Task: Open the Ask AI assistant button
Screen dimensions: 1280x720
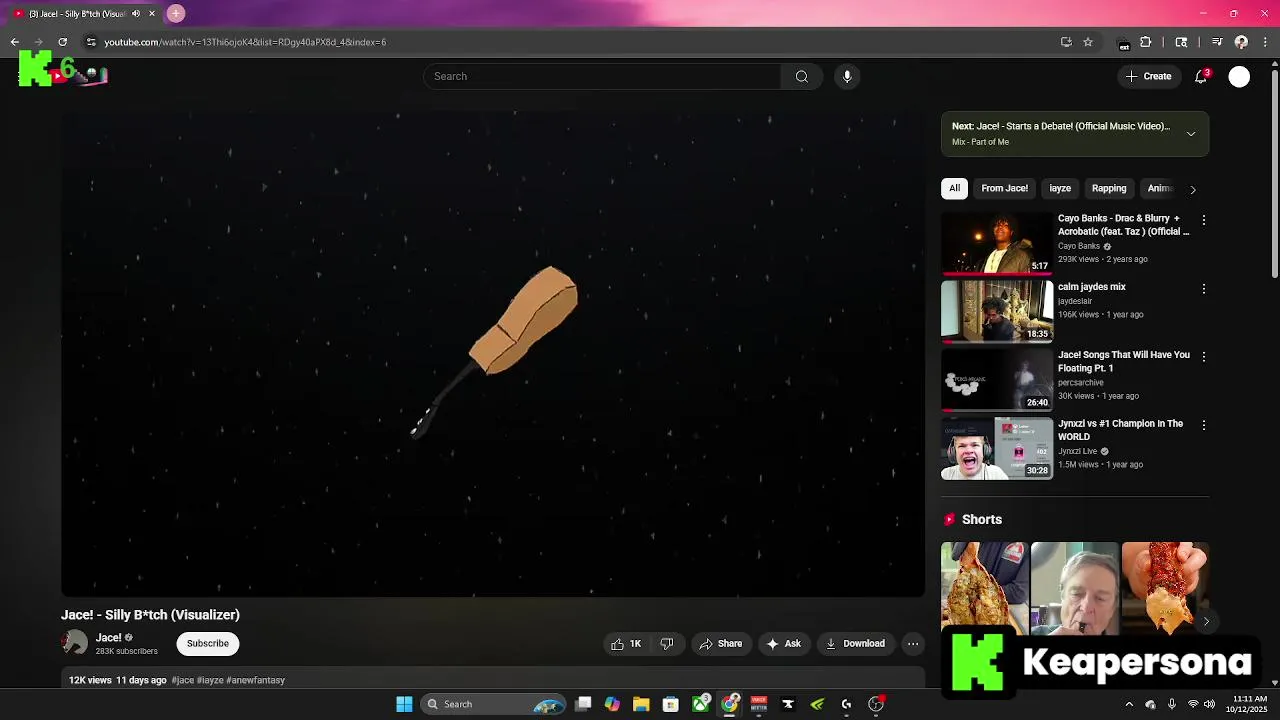Action: click(783, 644)
